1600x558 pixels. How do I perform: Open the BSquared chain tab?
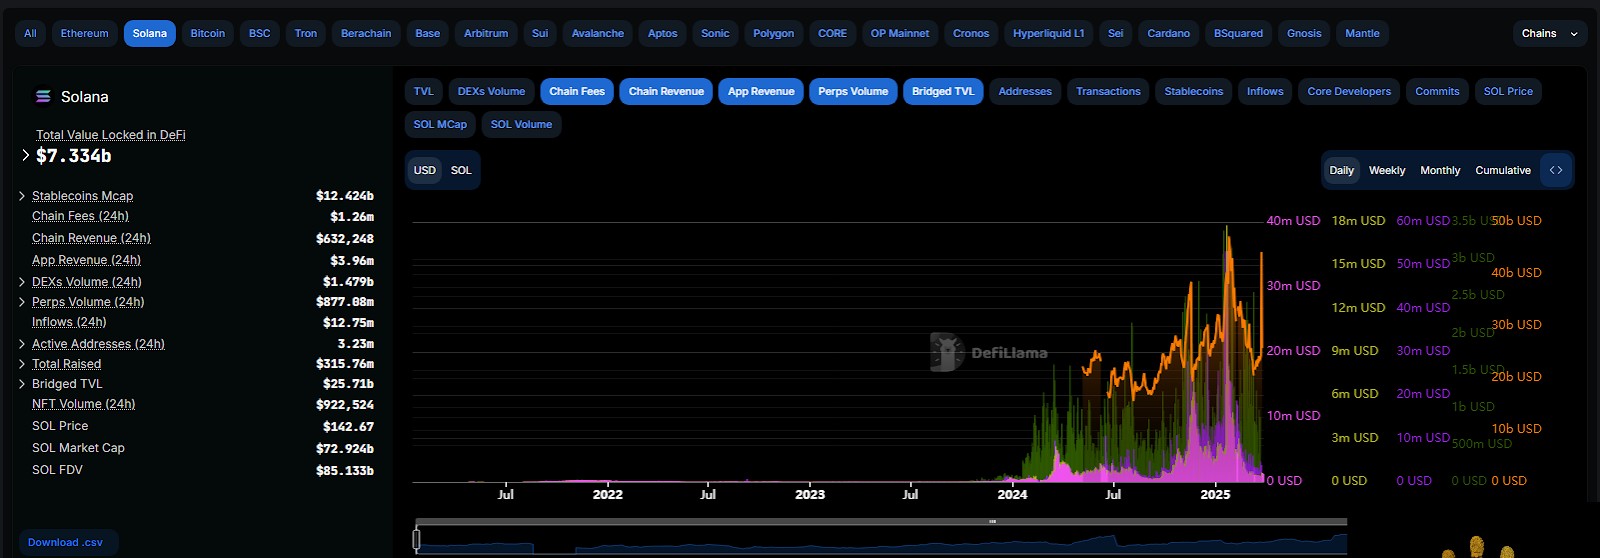tap(1238, 33)
